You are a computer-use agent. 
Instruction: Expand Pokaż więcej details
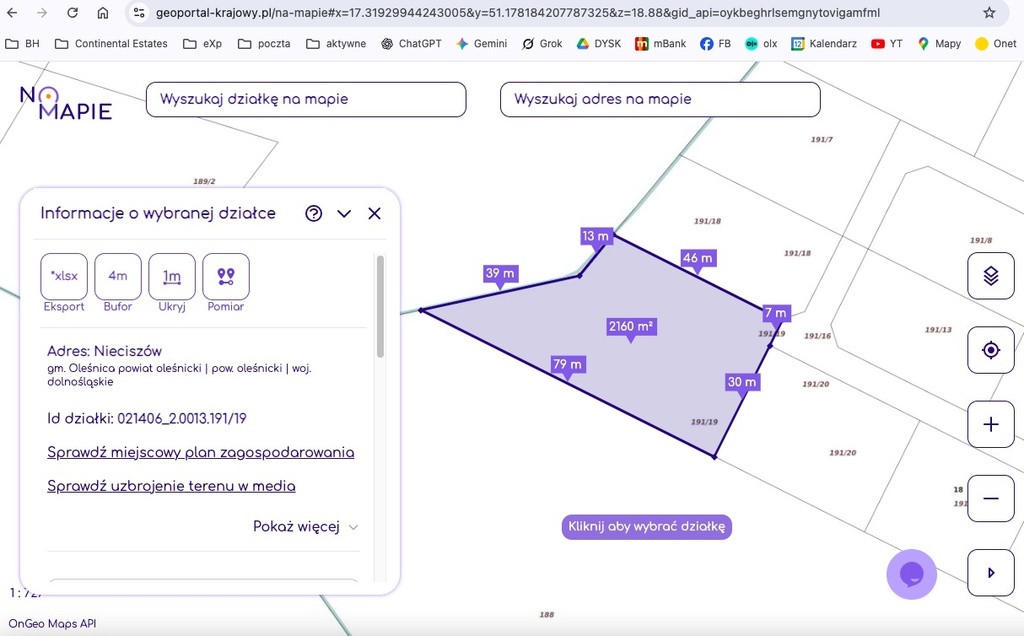tap(306, 527)
